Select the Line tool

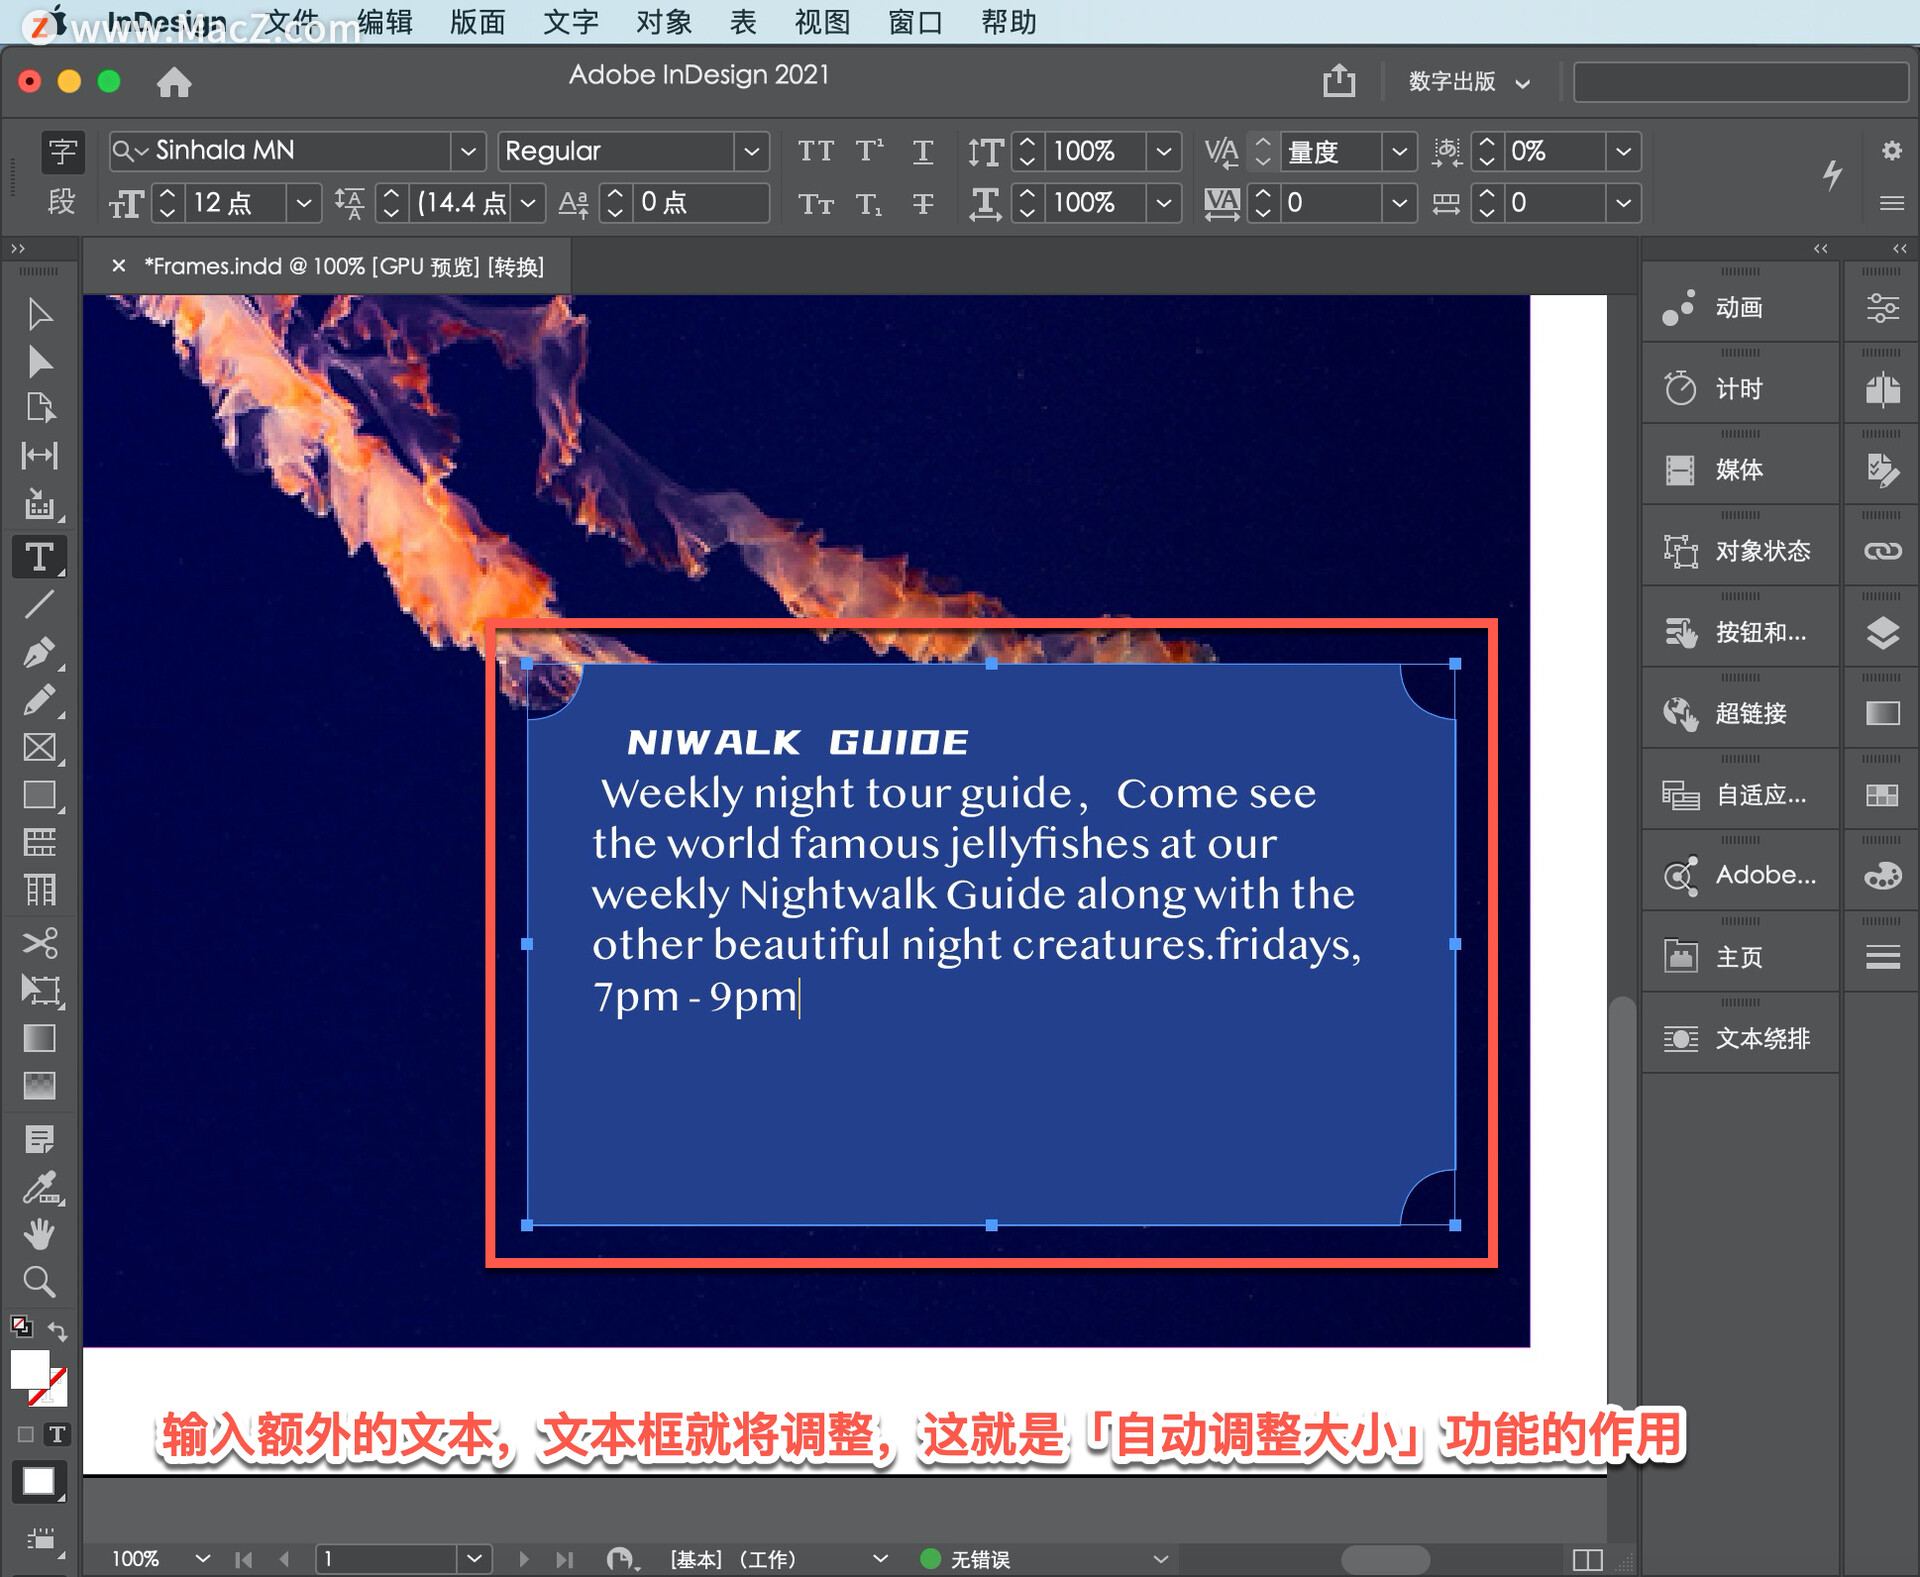(39, 604)
